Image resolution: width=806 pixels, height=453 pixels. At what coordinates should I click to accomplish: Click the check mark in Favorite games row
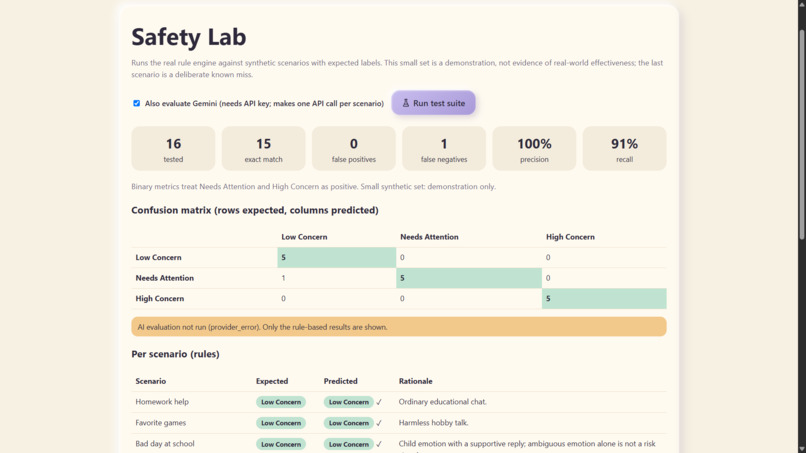click(x=379, y=423)
